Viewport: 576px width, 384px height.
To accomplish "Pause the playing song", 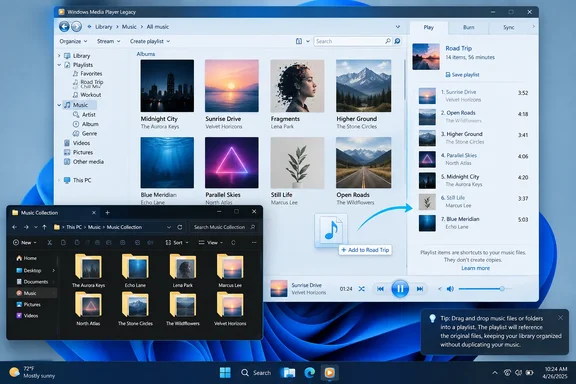I will click(x=400, y=289).
